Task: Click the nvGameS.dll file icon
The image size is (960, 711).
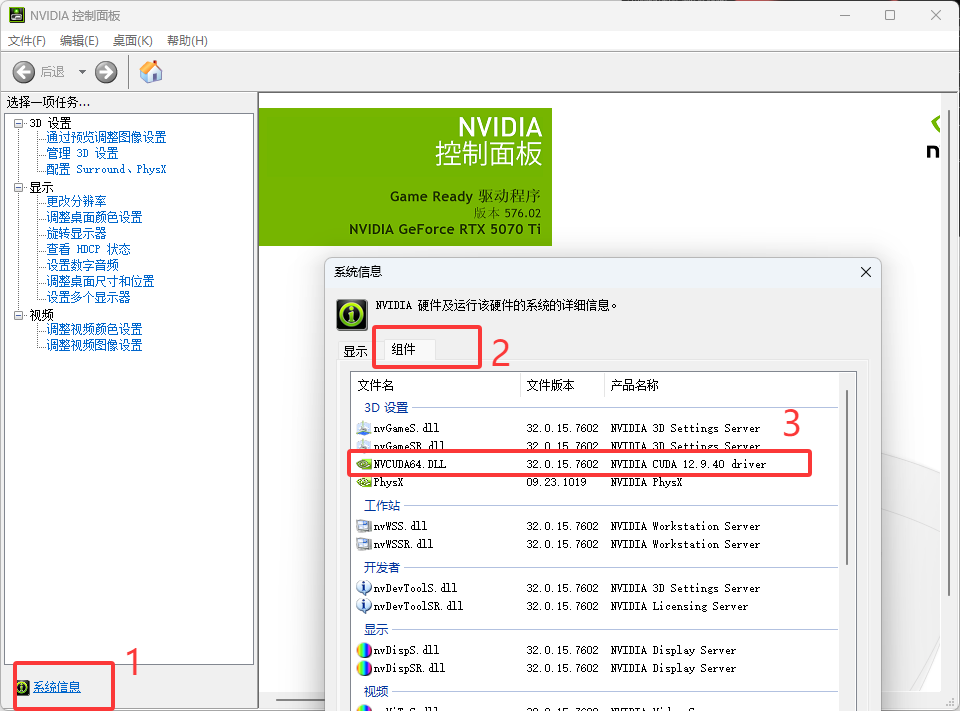Action: [364, 428]
